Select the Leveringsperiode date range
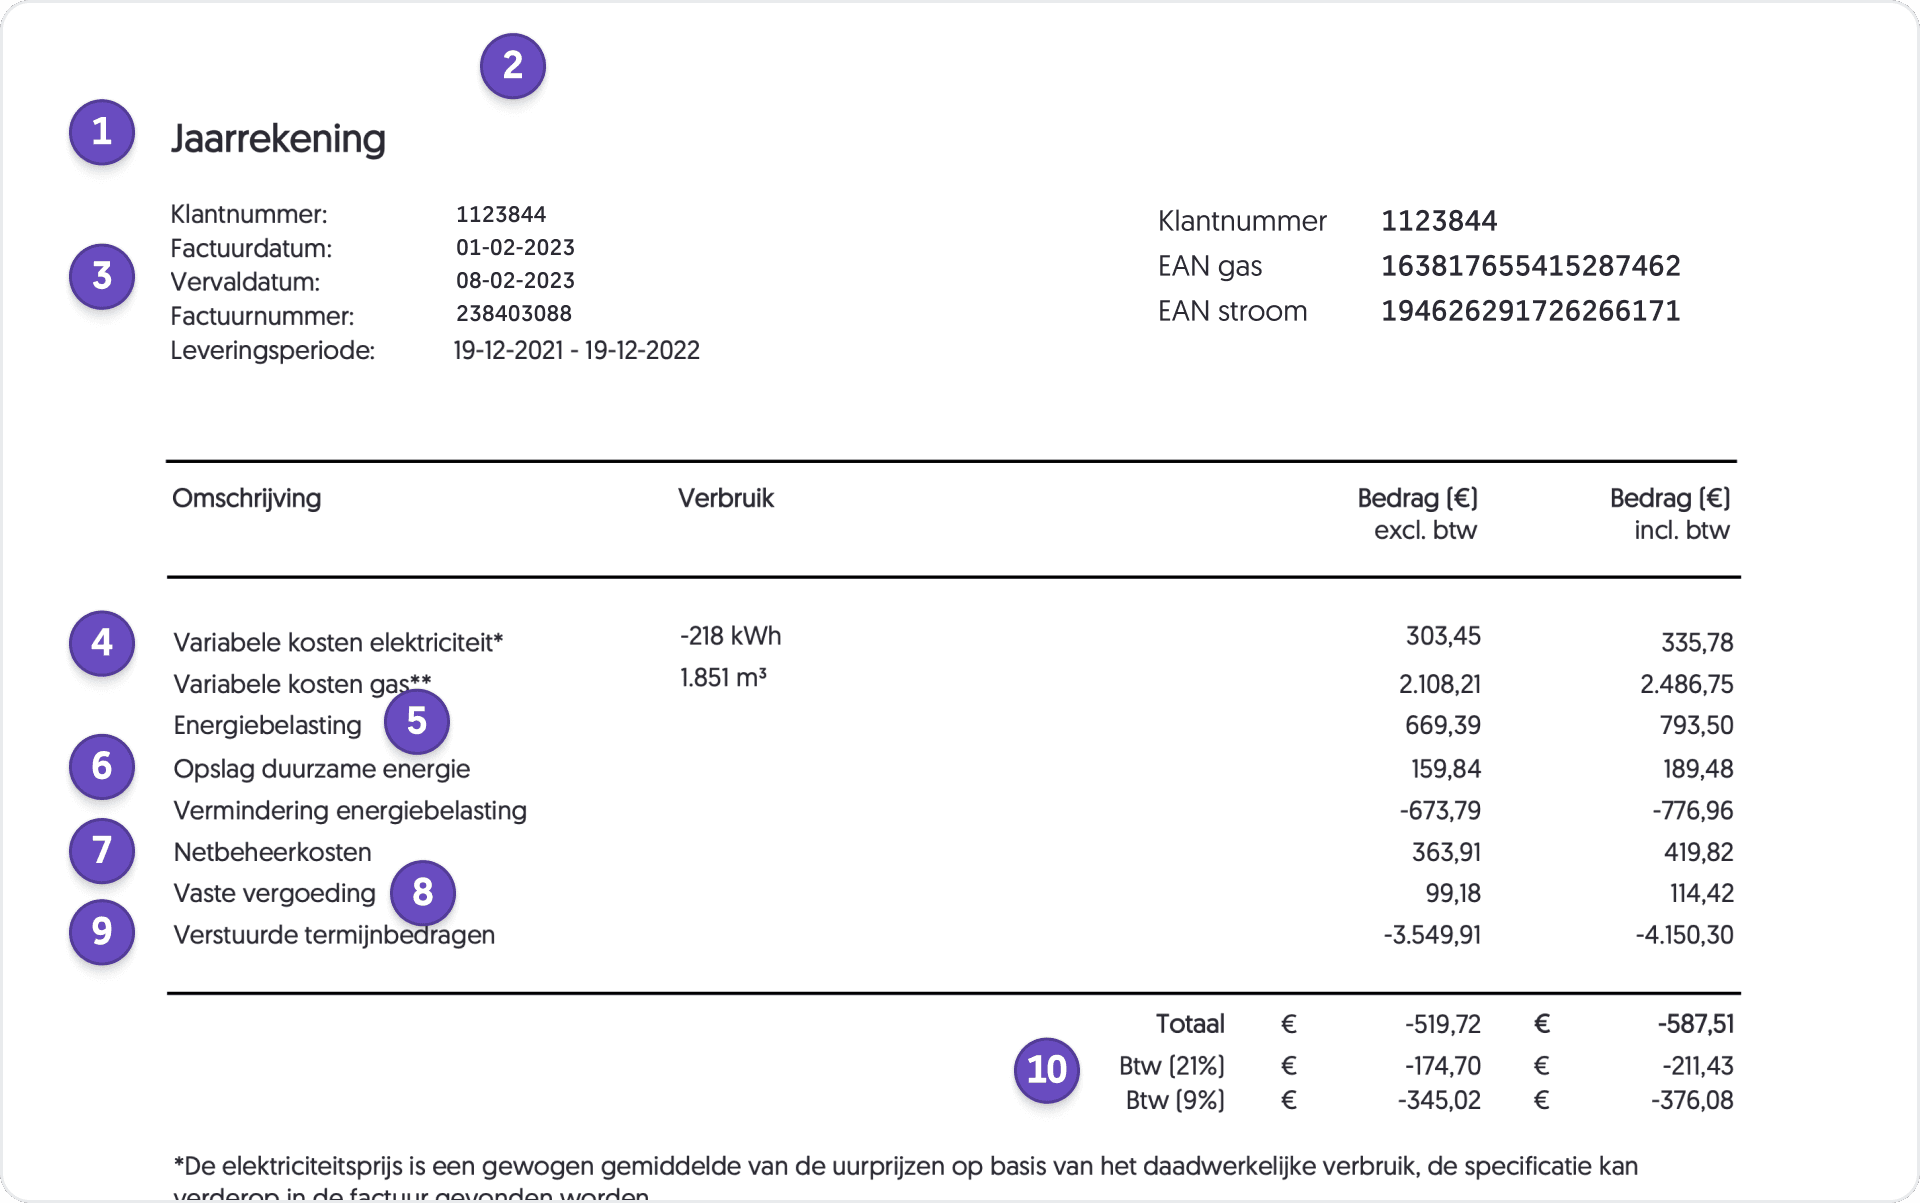 (576, 349)
